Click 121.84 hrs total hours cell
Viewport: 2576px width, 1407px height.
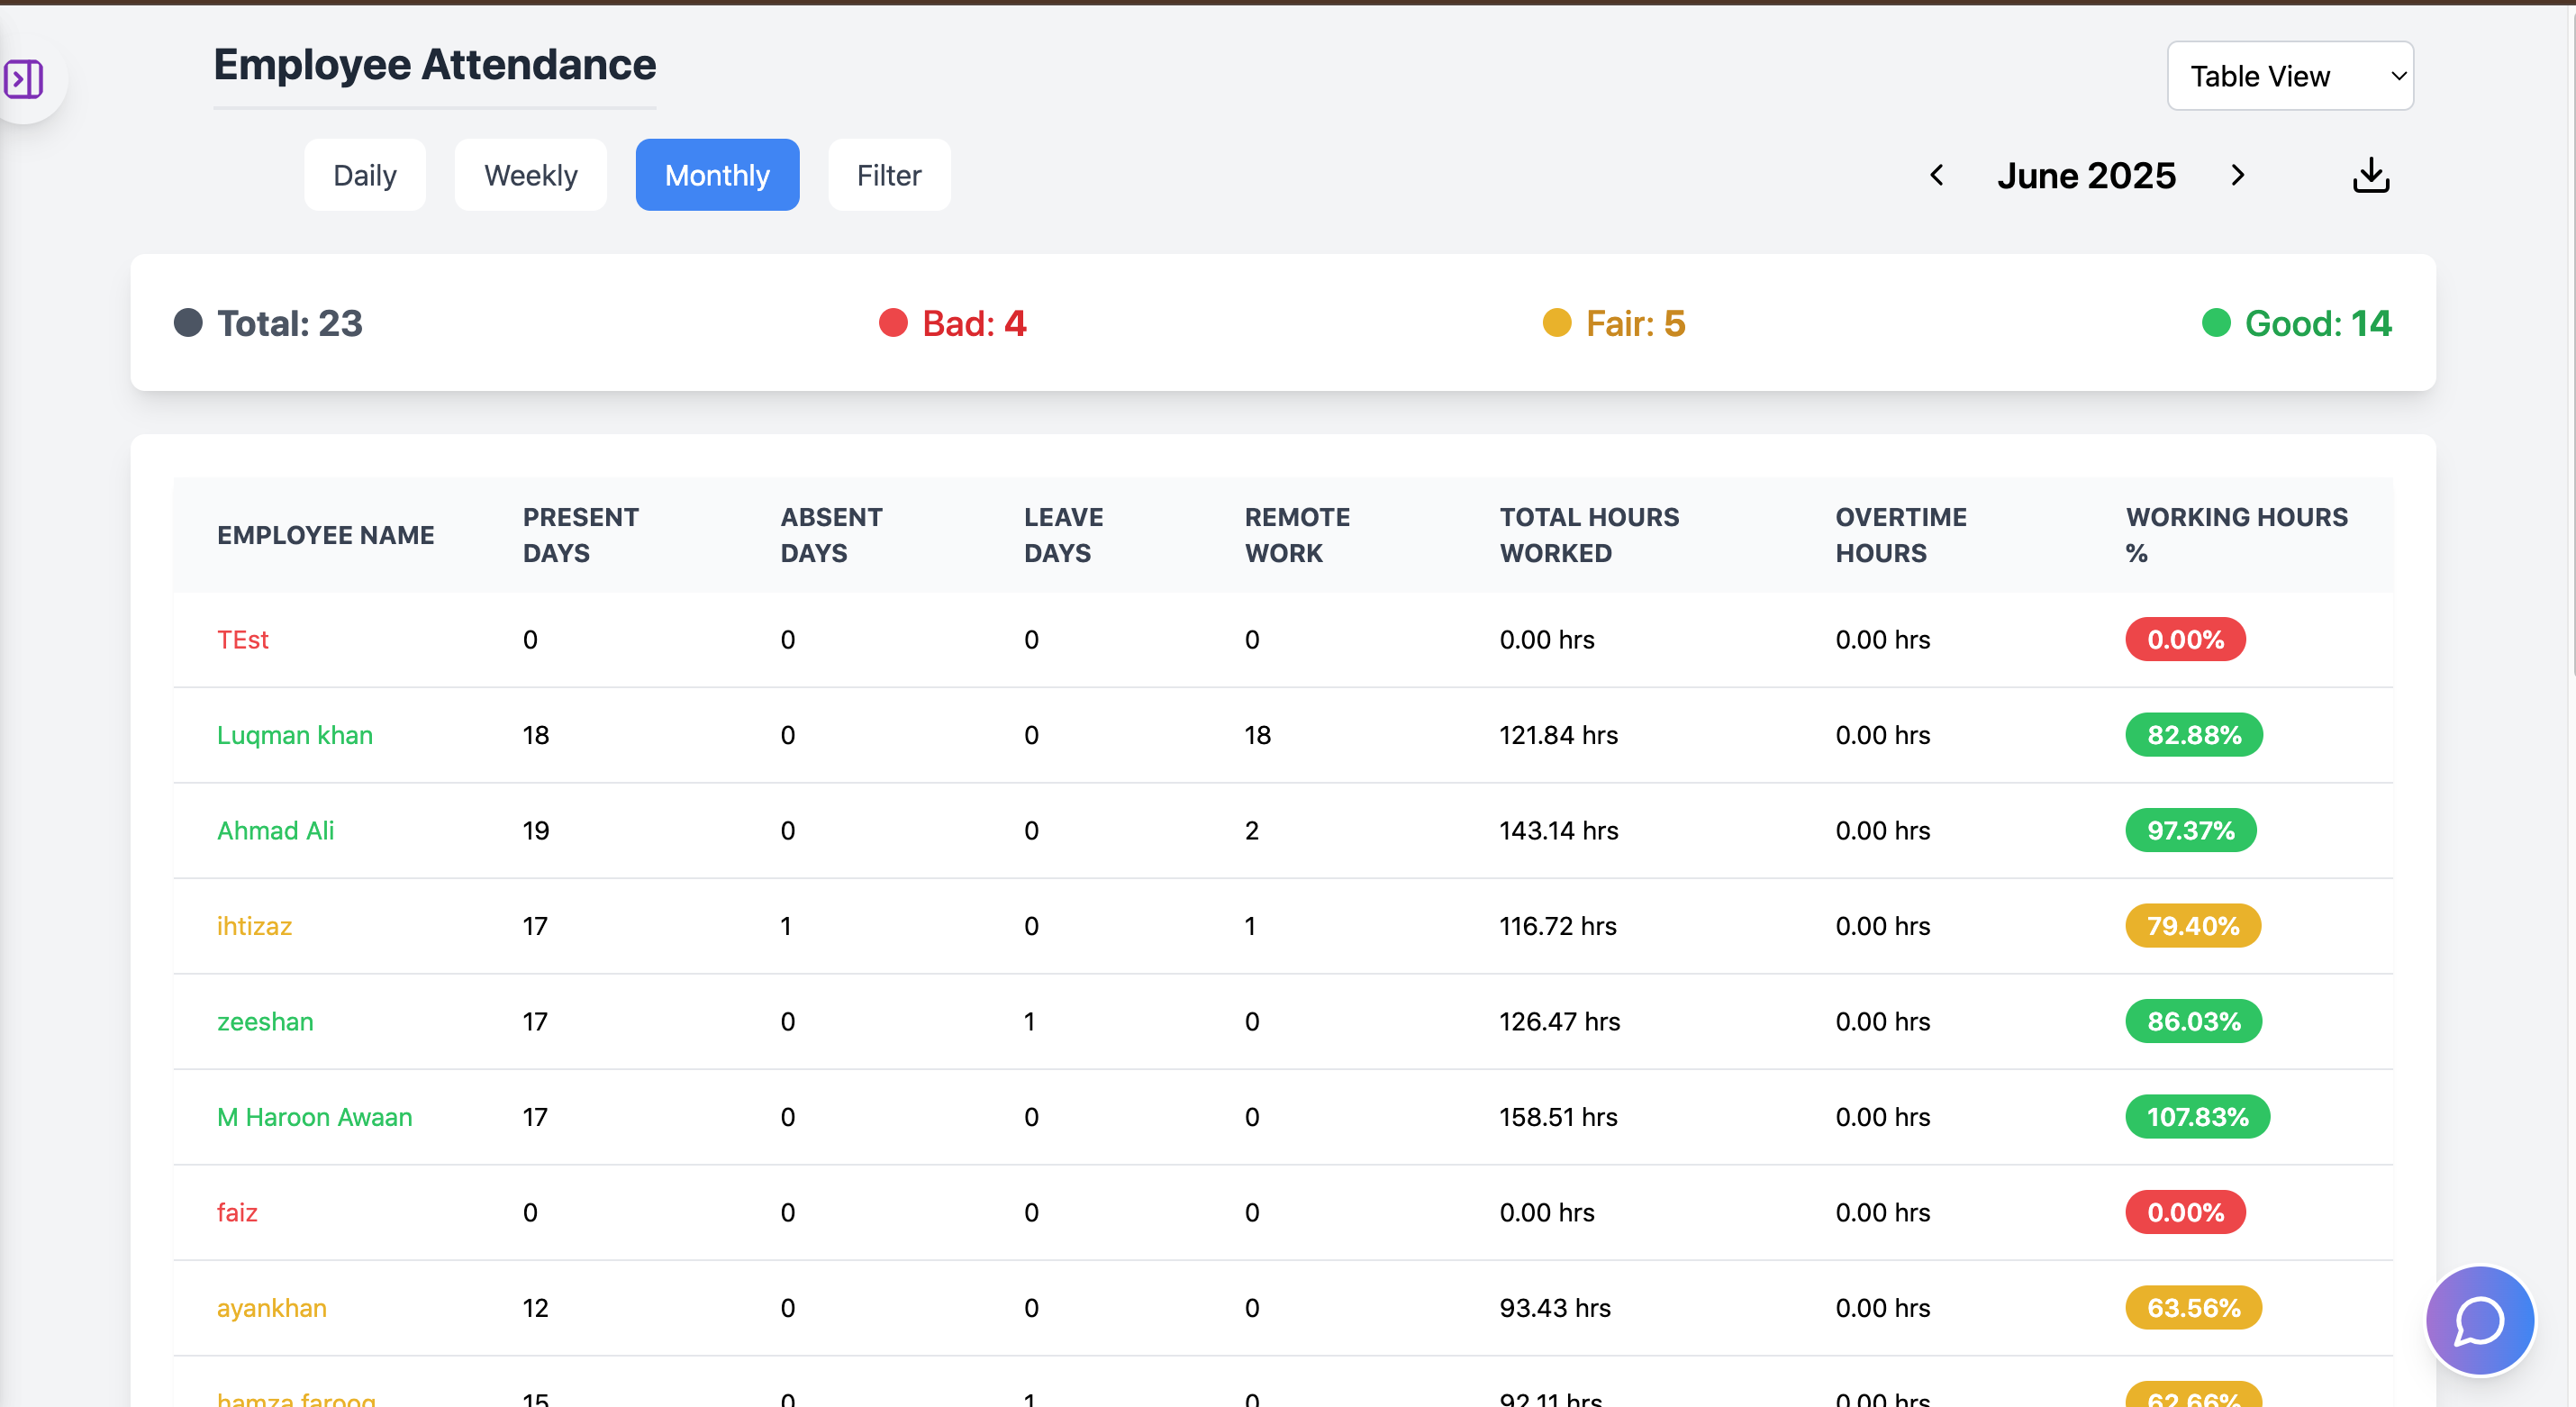(x=1558, y=735)
